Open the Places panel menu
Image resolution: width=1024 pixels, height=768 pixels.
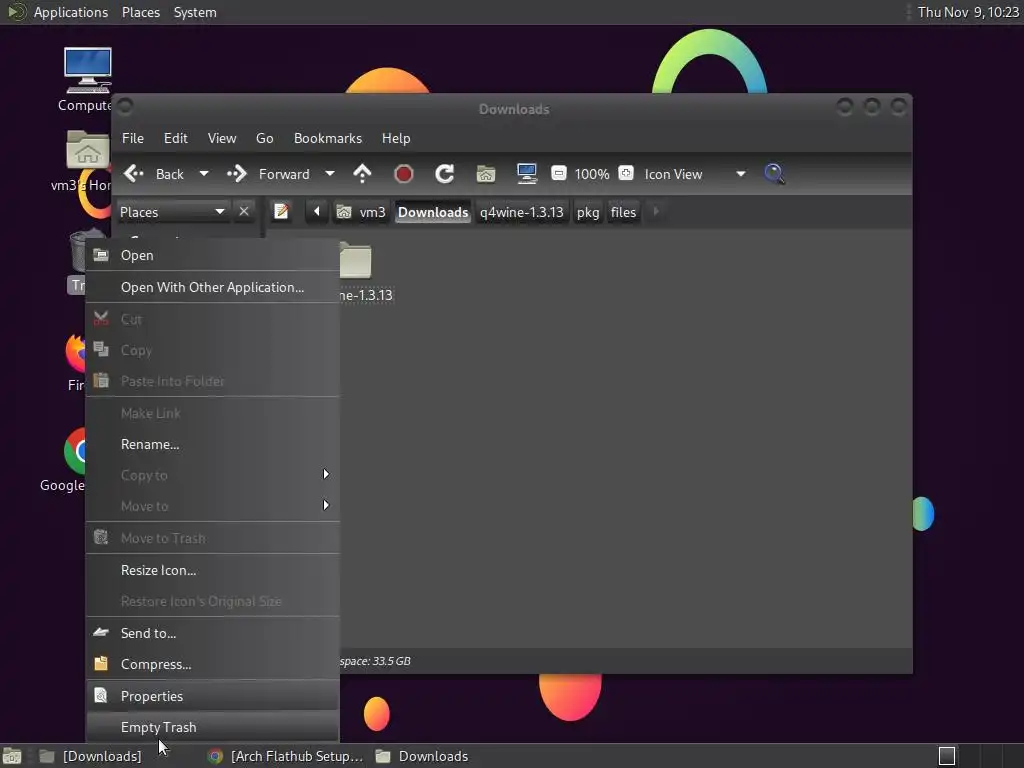click(x=140, y=12)
